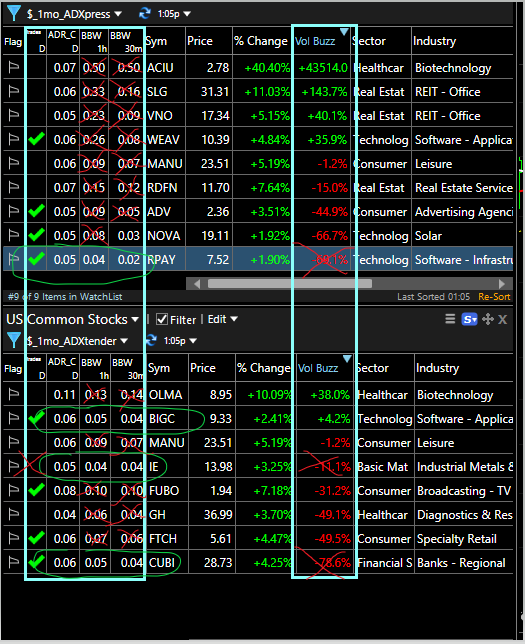Click the flag icon on the RDFN row
This screenshot has width=525, height=644.
click(x=14, y=187)
